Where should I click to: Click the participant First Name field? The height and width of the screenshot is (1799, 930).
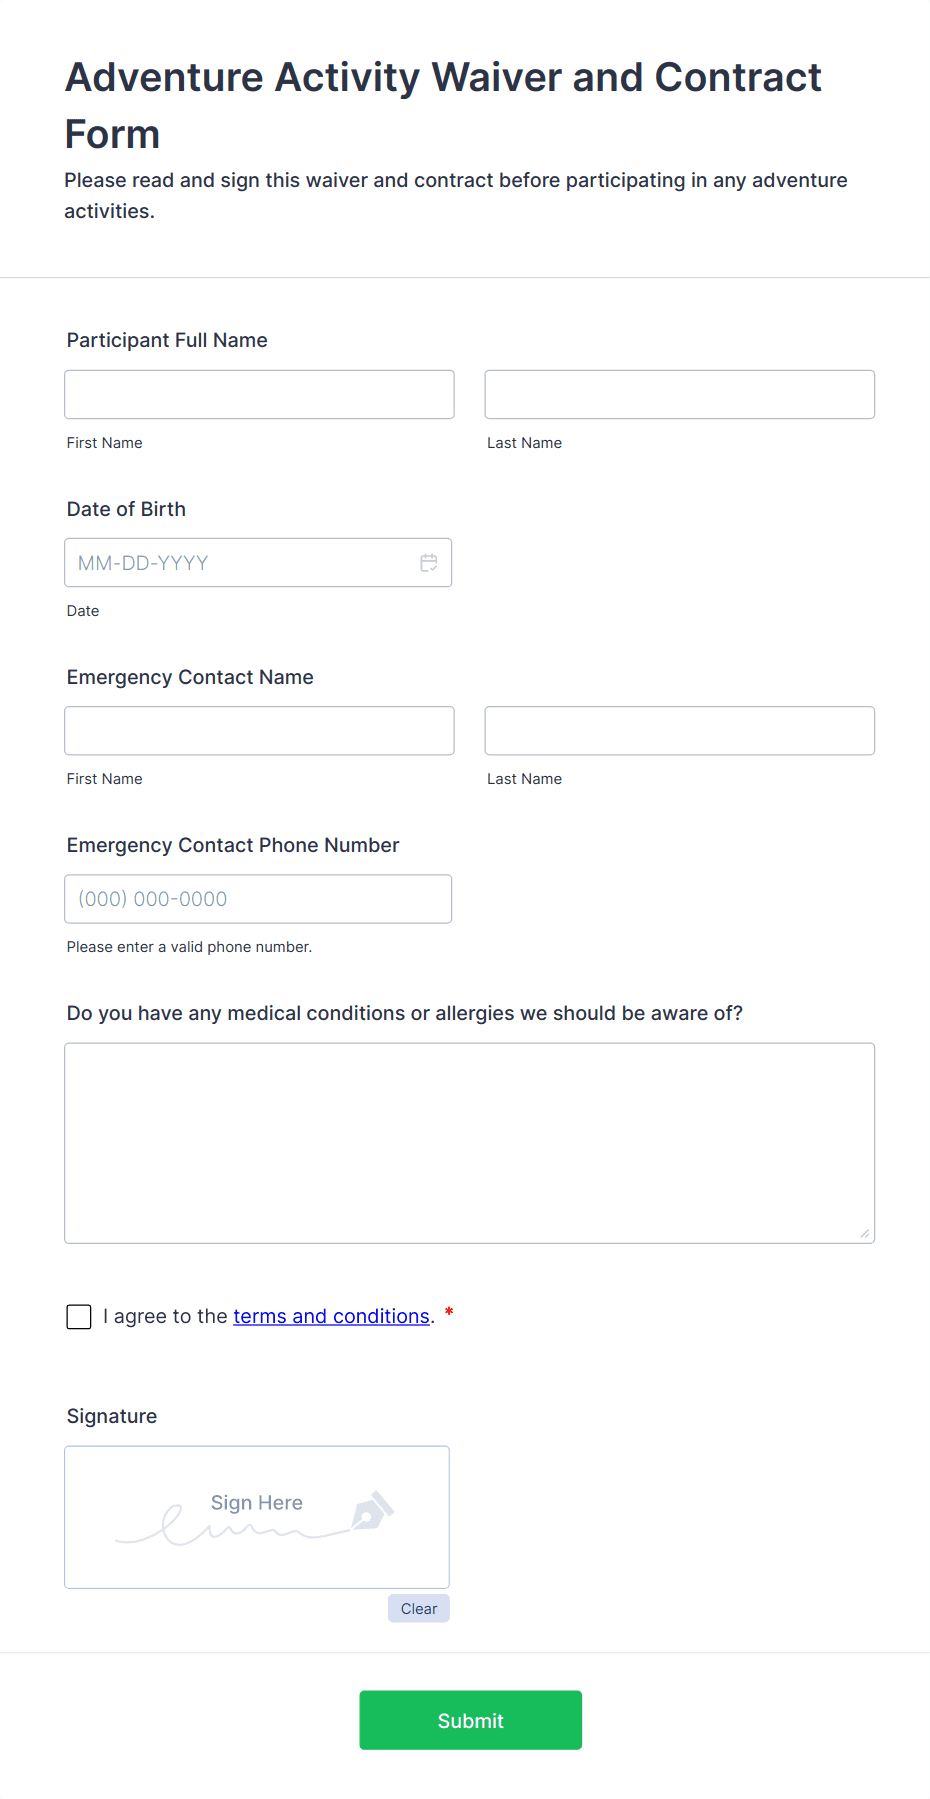click(258, 394)
